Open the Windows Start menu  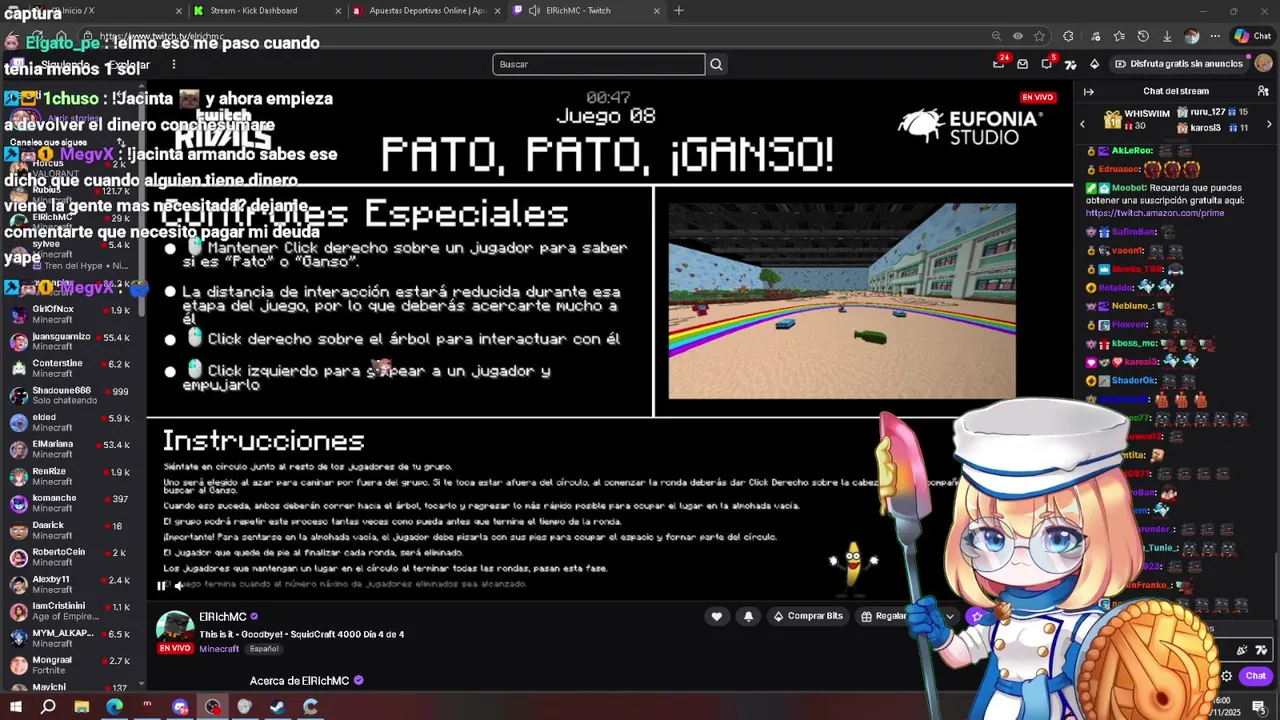coord(15,707)
